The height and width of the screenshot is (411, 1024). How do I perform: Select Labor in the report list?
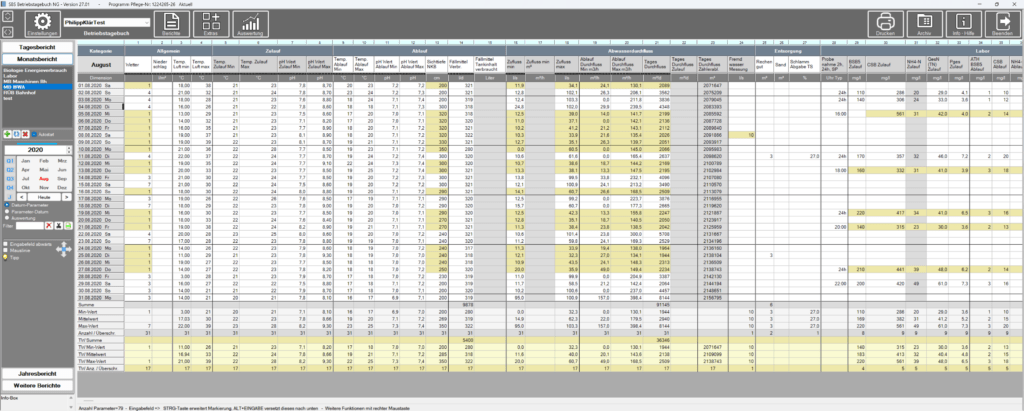click(x=9, y=75)
